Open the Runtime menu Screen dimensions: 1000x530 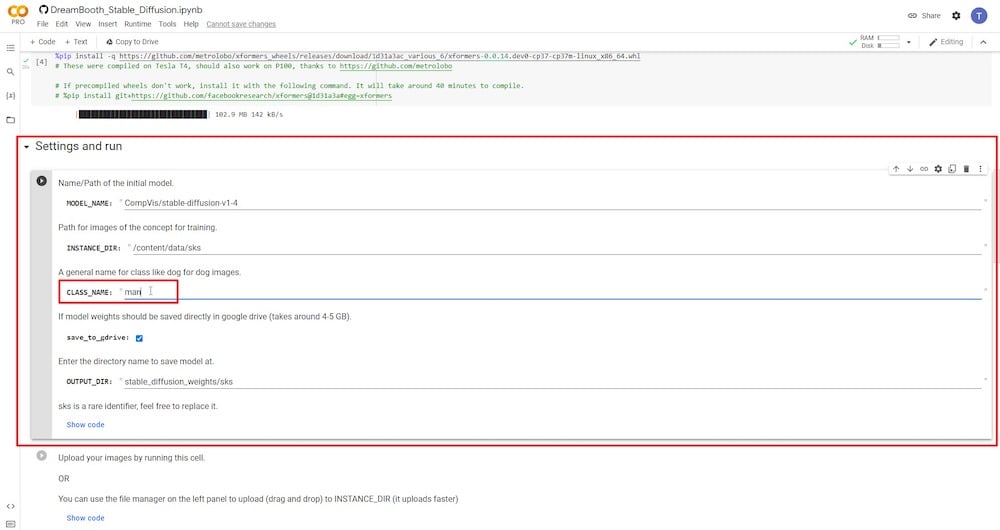coord(138,24)
